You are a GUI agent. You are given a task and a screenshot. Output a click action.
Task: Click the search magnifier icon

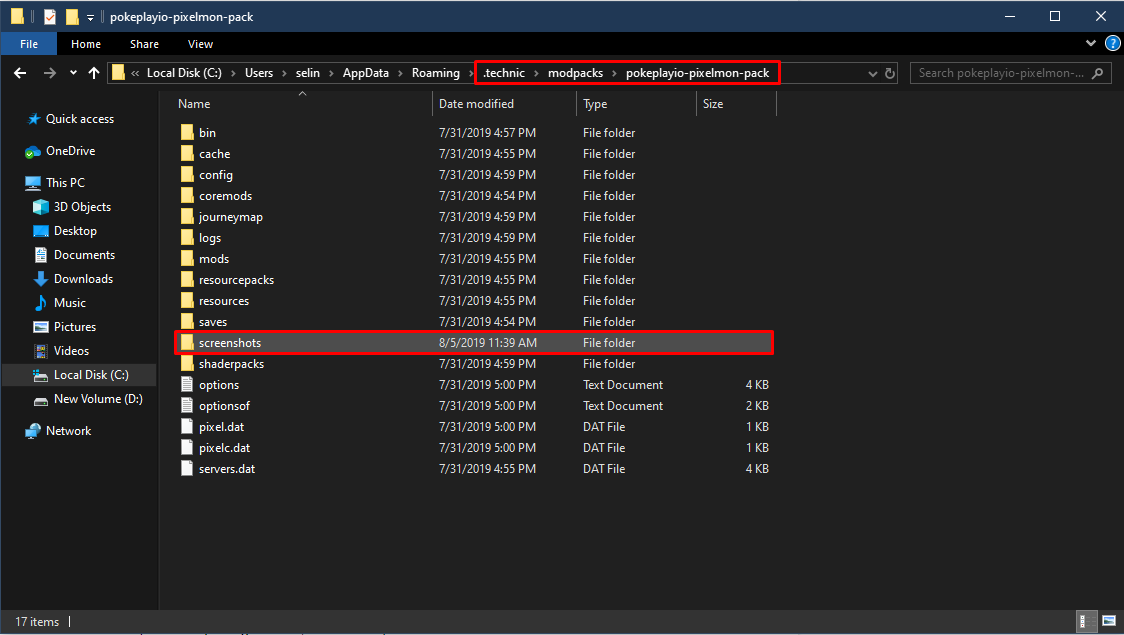pyautogui.click(x=1097, y=73)
